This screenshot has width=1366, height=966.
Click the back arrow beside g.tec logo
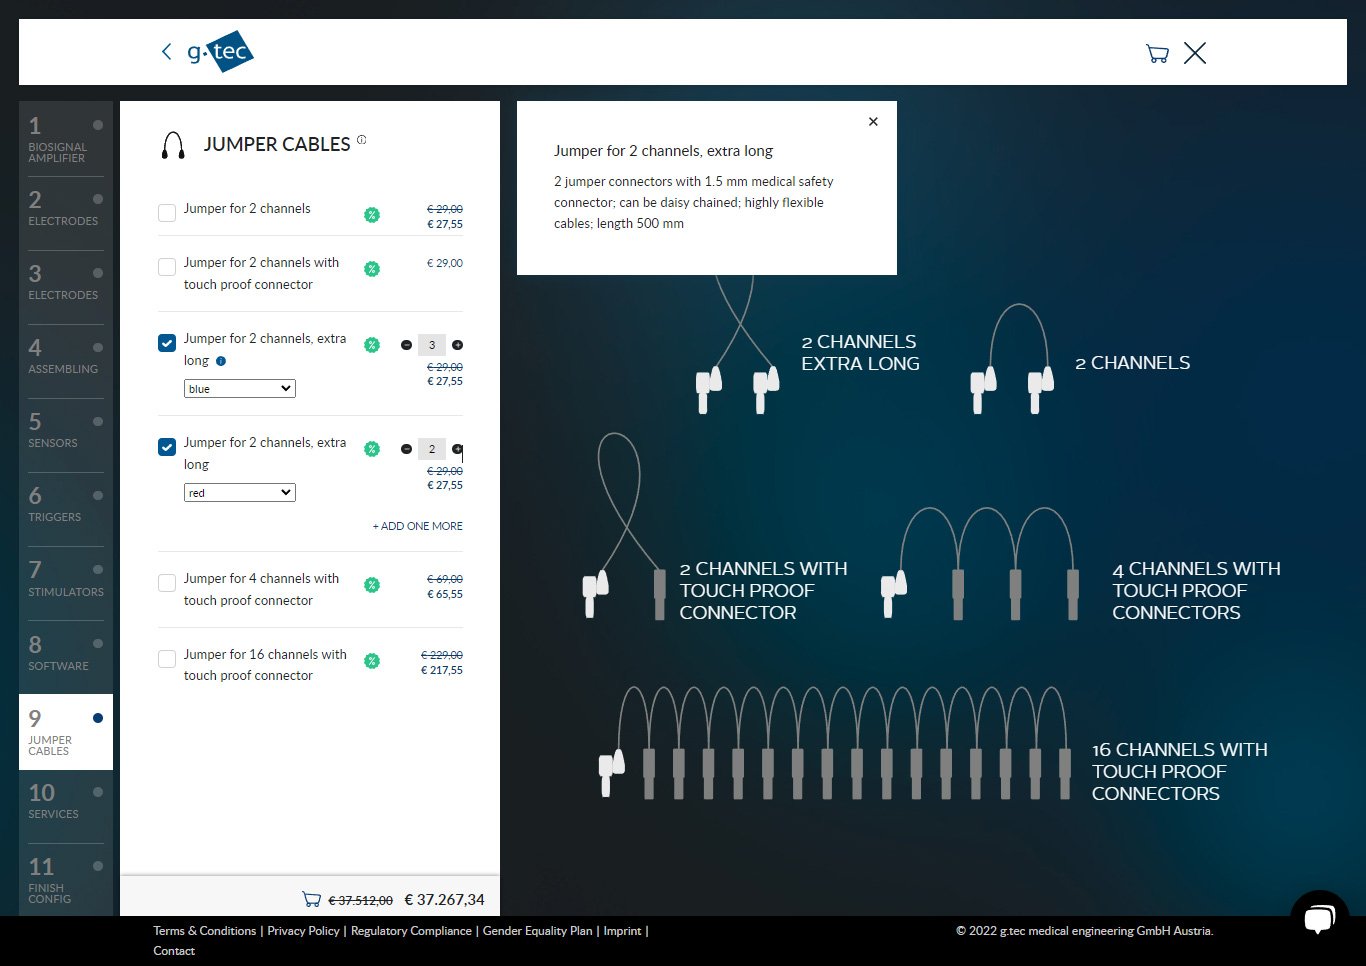166,52
